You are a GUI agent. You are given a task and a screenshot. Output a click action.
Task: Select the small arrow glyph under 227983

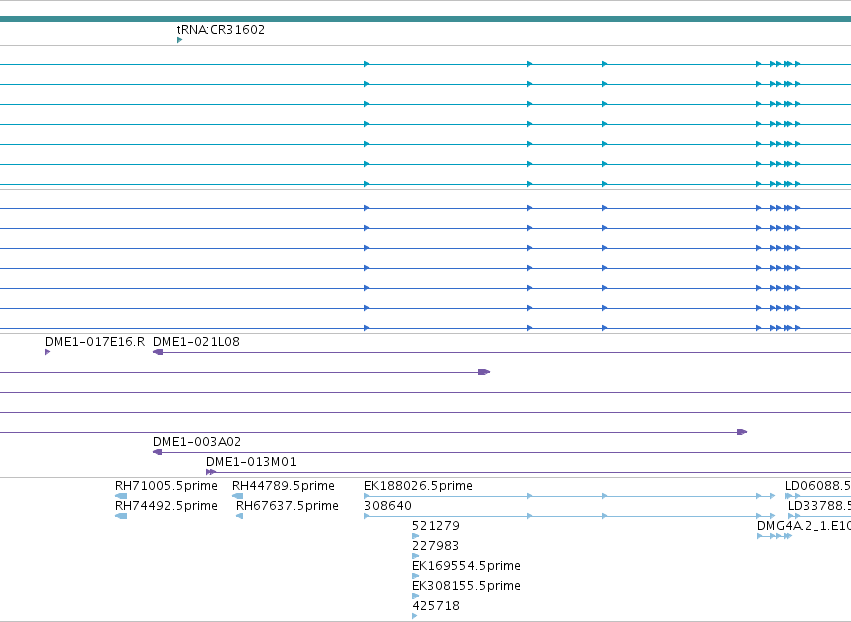tap(416, 556)
